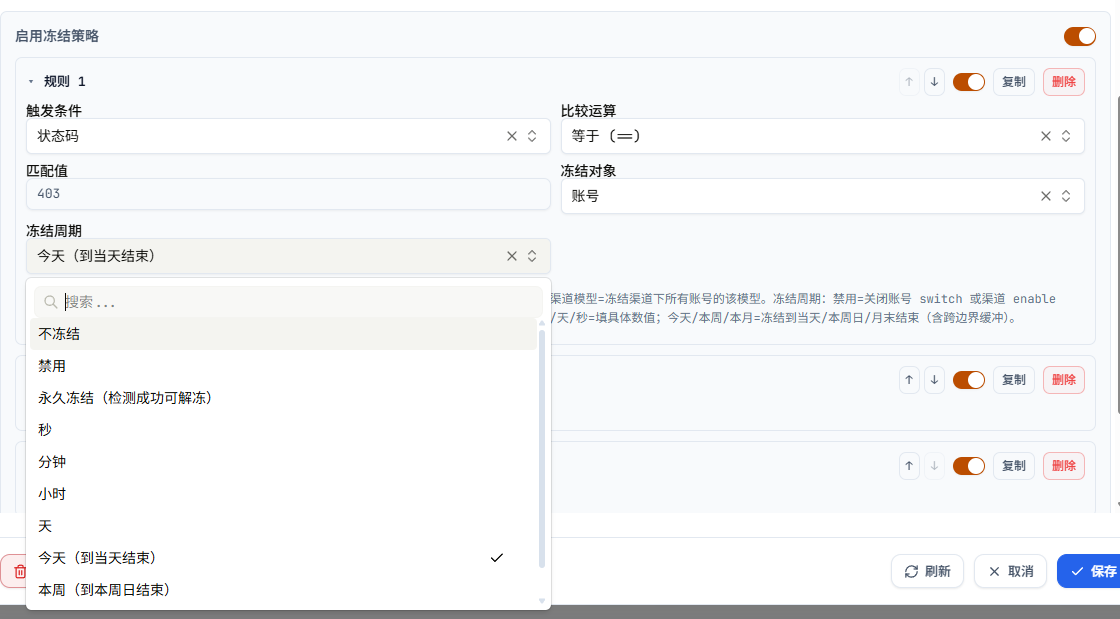This screenshot has width=1120, height=619.
Task: Click the 匹配值 input field
Action: tap(288, 194)
